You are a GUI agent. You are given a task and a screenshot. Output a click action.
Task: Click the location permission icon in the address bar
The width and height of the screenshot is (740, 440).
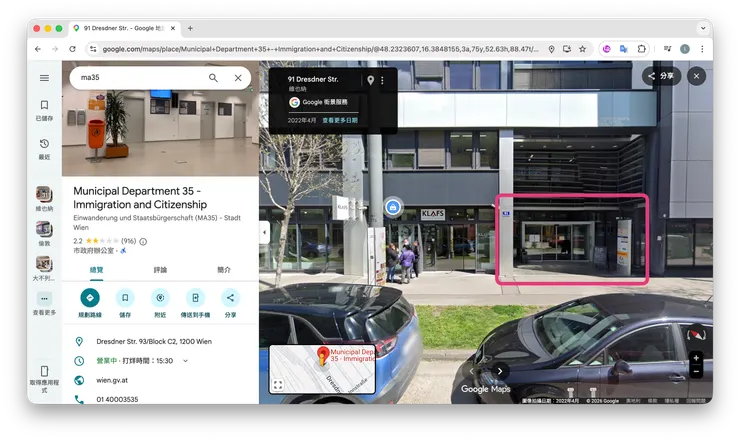(x=551, y=49)
